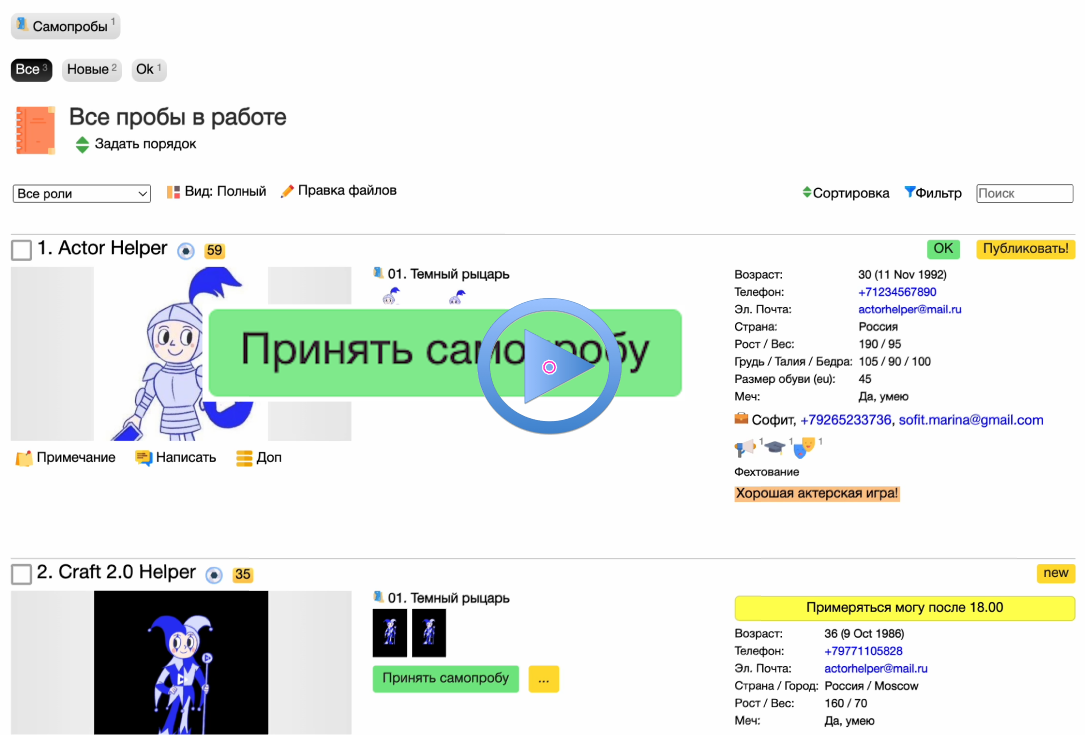Click the yellow ... more button
The height and width of the screenshot is (747, 1085).
[544, 679]
